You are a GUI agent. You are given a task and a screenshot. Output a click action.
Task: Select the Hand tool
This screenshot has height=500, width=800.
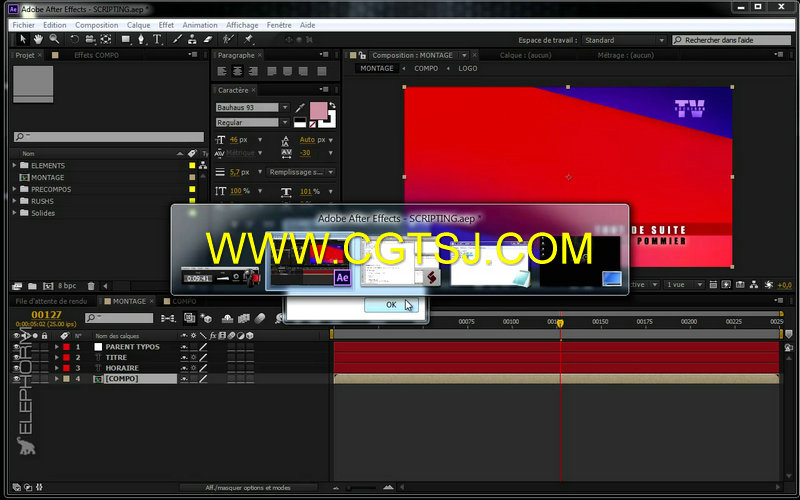point(38,39)
